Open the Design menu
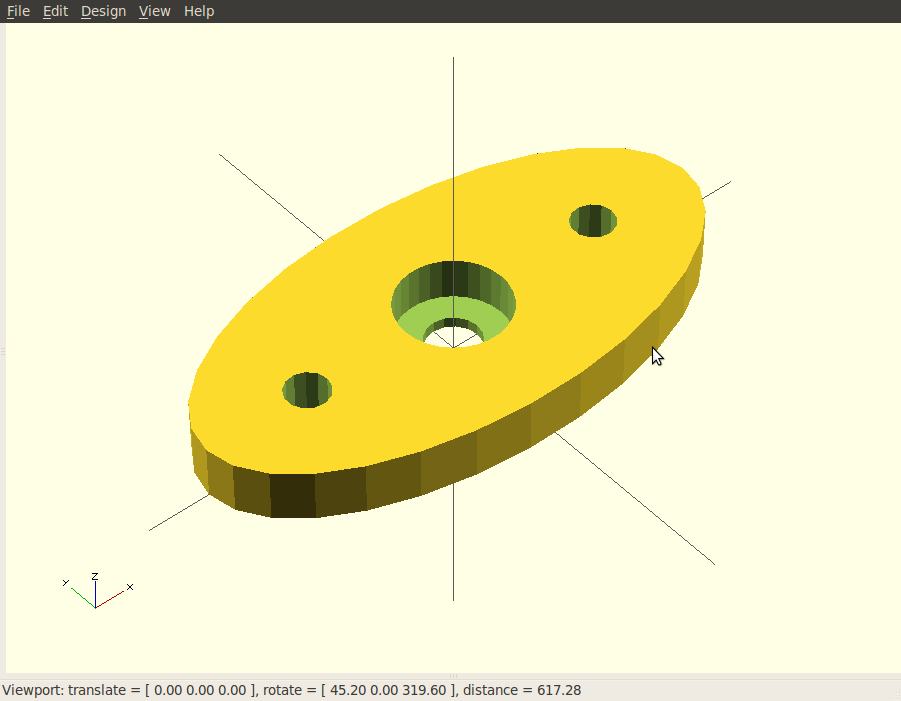901x701 pixels. coord(103,11)
